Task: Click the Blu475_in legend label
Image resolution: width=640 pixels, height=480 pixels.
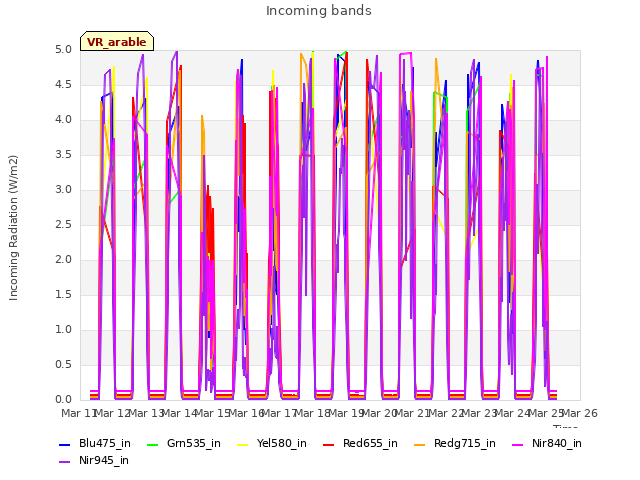Action: 105,443
